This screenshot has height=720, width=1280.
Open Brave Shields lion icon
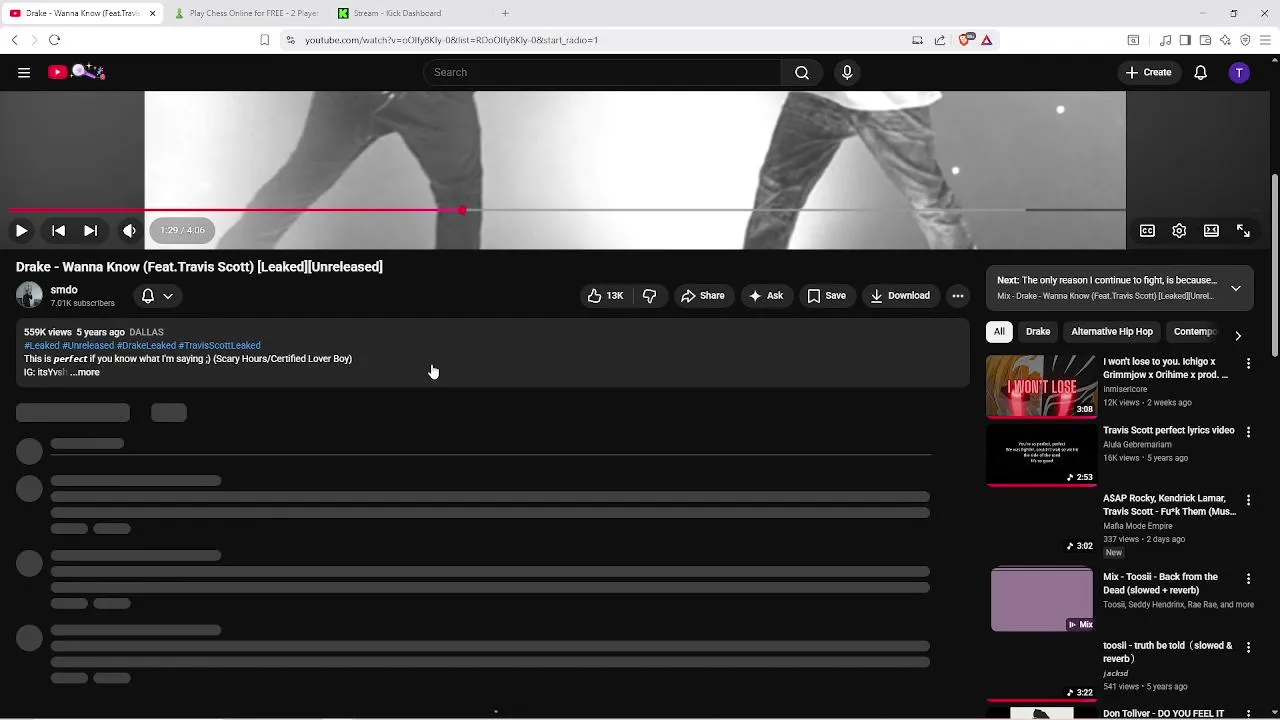click(x=965, y=40)
